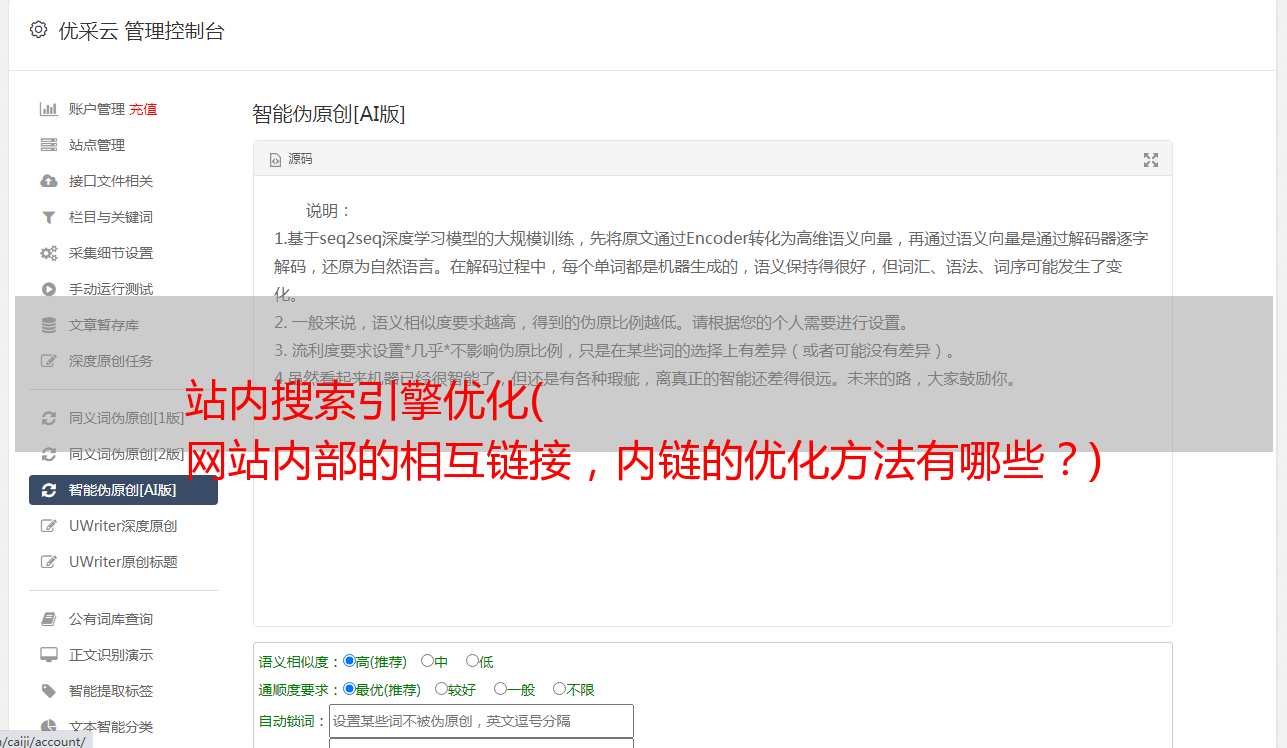Click the 说明： line in the editor
The image size is (1287, 748).
[329, 211]
